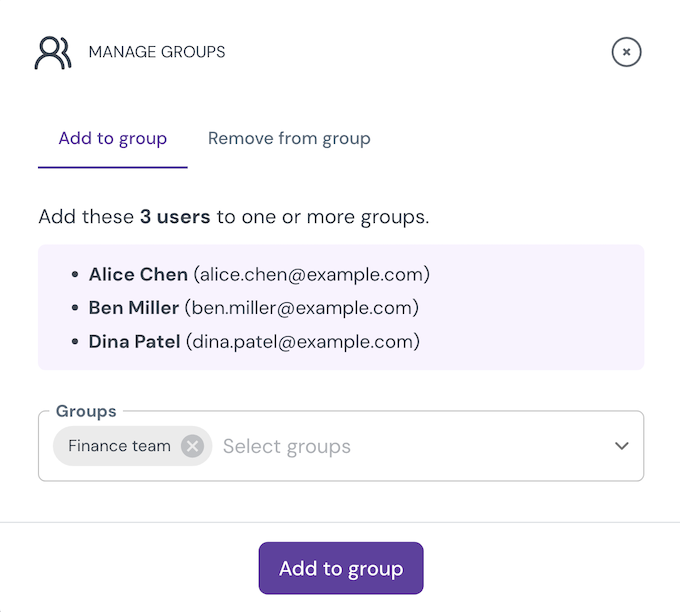Select the Finance team chip label
This screenshot has width=680, height=612.
pos(119,446)
